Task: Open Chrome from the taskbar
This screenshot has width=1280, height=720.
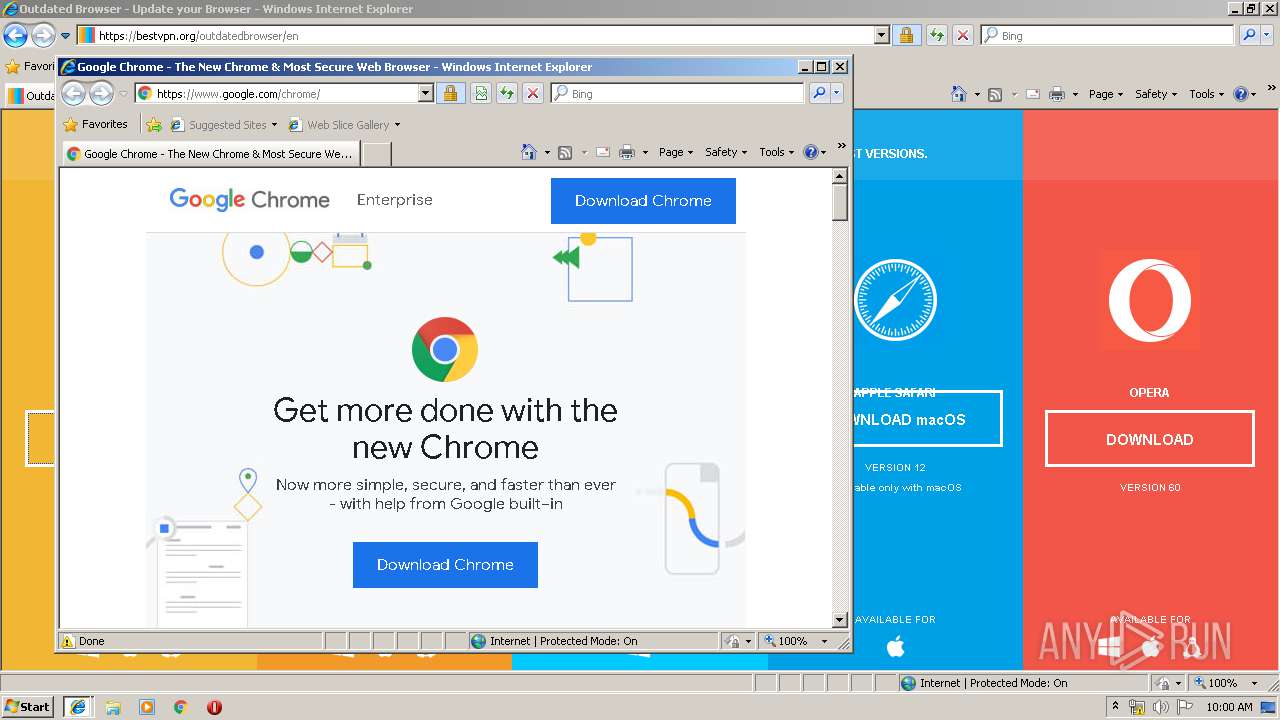Action: [x=181, y=707]
